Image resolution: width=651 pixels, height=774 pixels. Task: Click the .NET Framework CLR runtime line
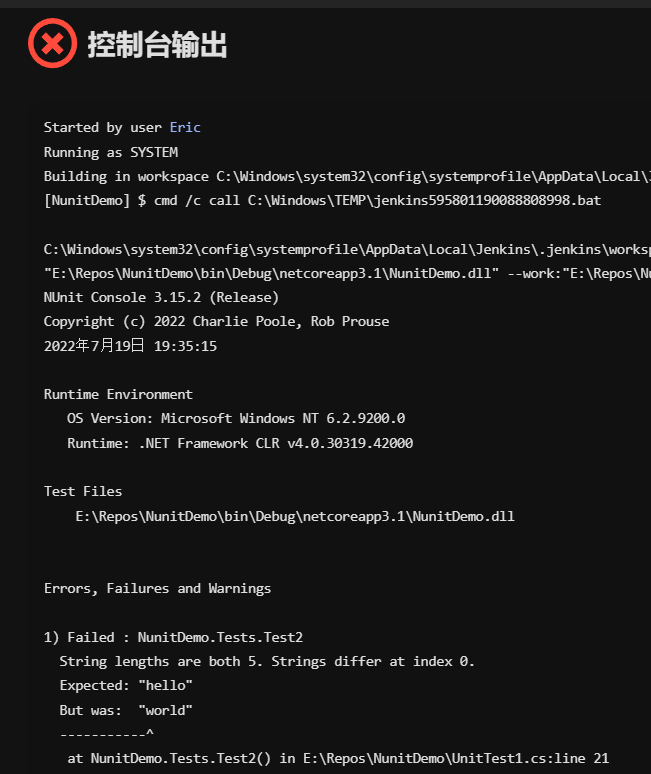pos(239,442)
